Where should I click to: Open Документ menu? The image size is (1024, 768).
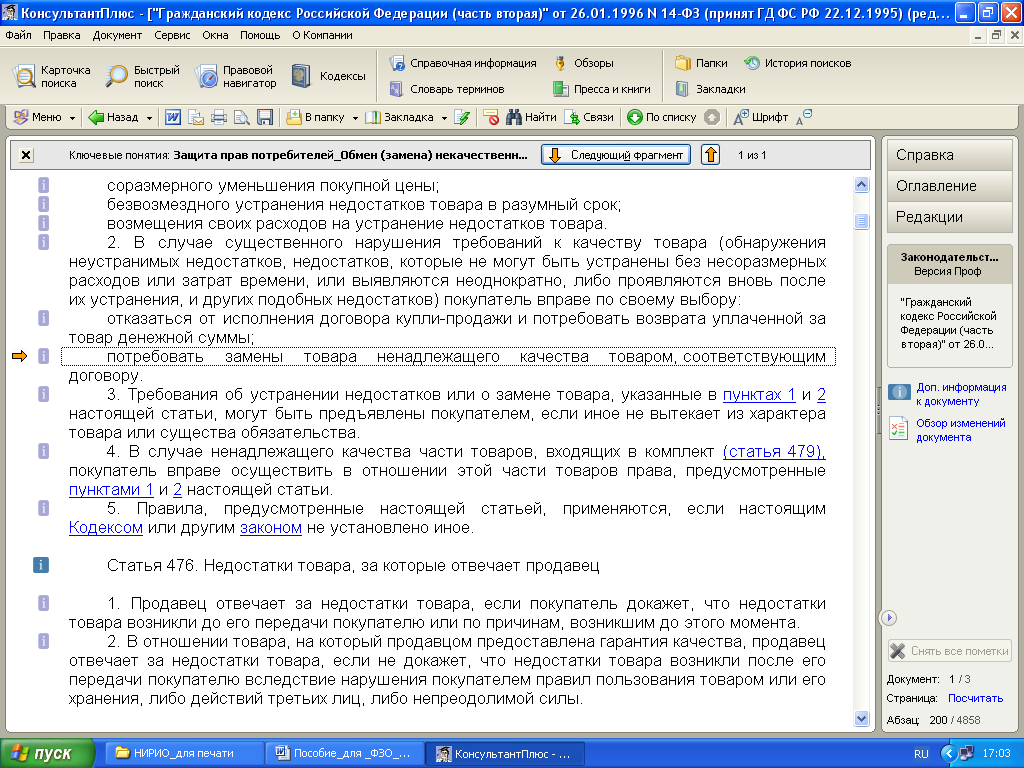[117, 35]
